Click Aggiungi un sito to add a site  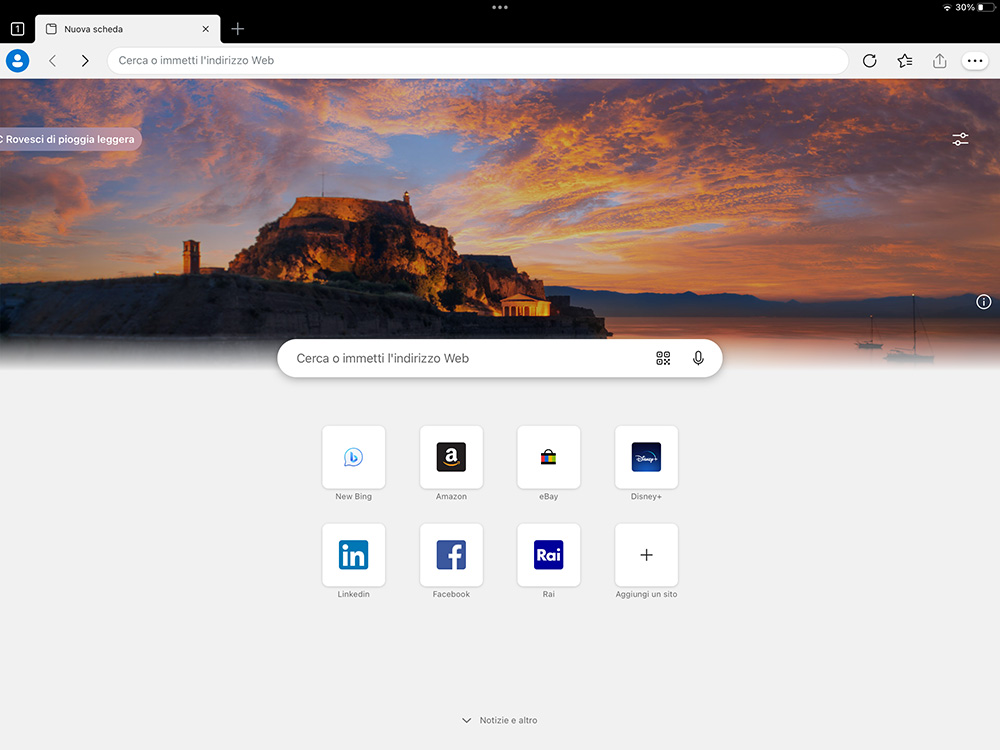(646, 554)
